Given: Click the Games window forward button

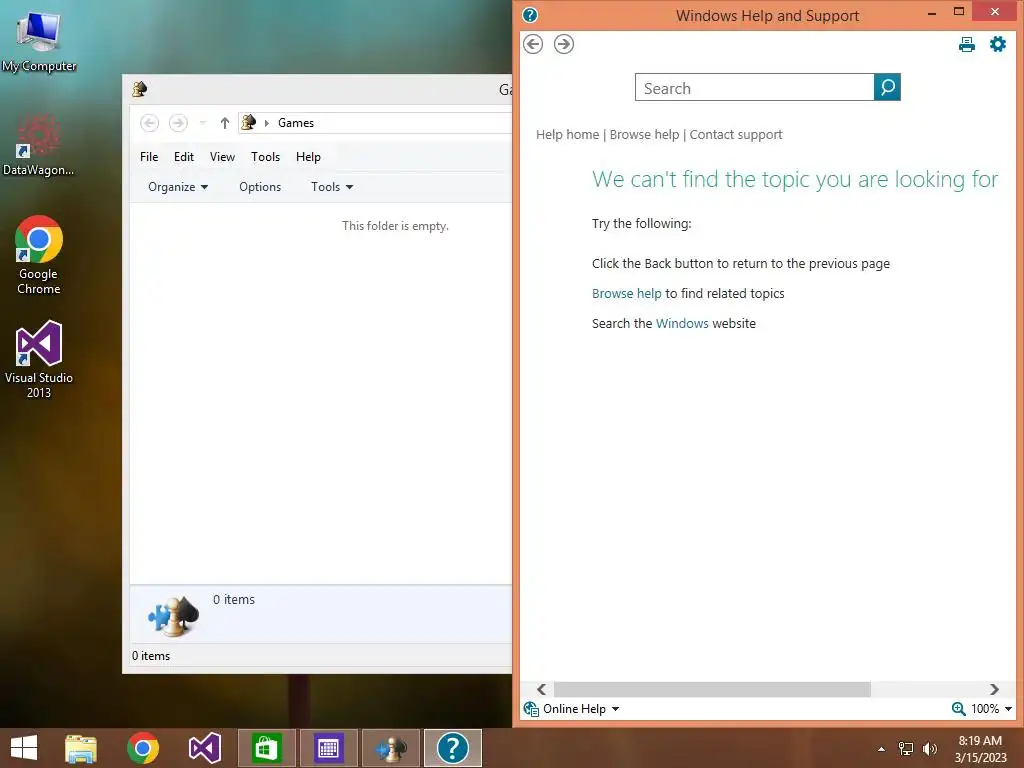Looking at the screenshot, I should pos(178,123).
